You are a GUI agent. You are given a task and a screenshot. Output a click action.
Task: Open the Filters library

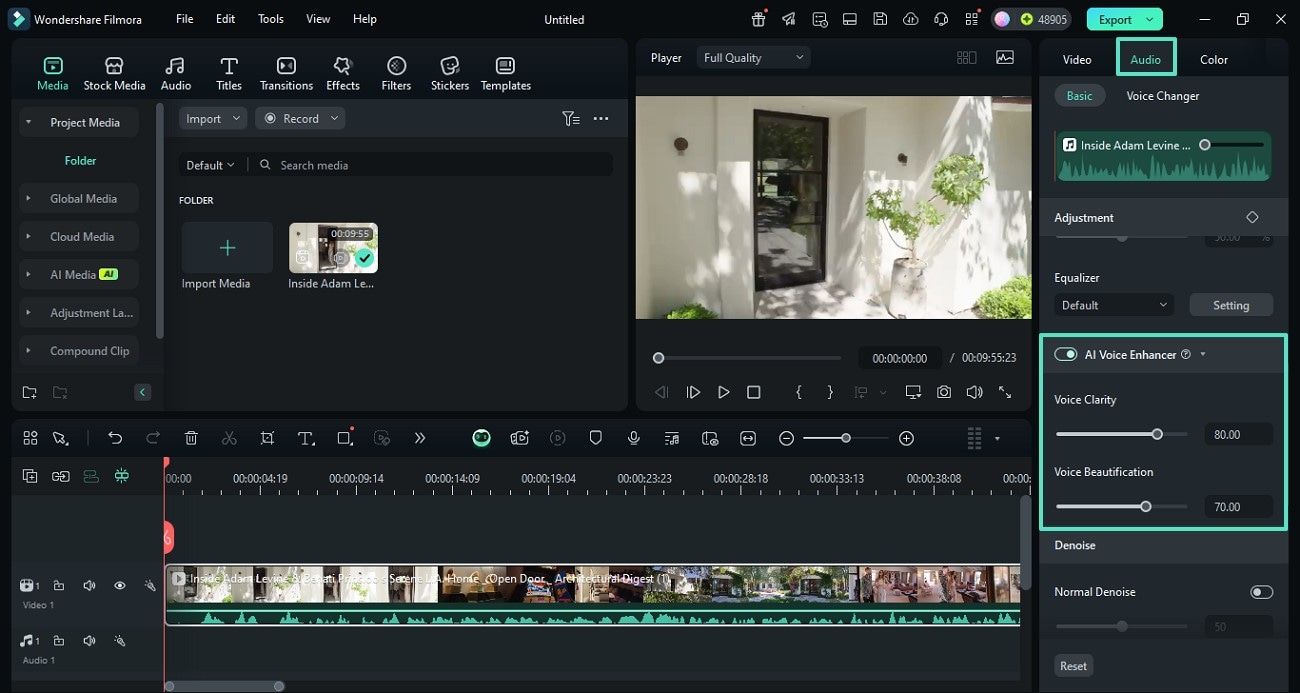396,74
